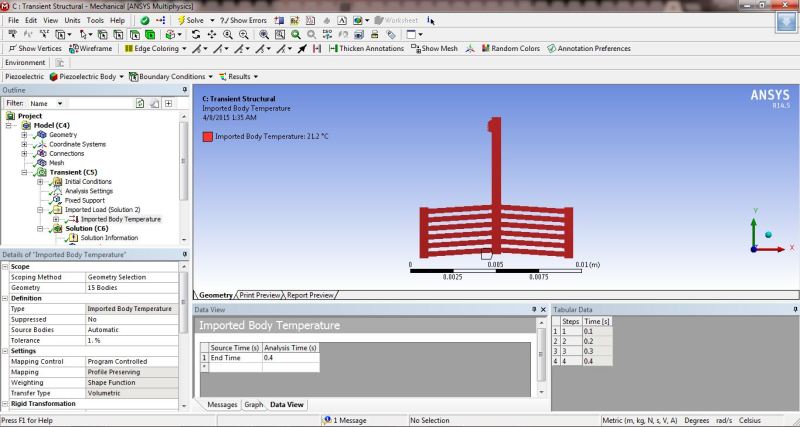Select the body selection filter green cube
This screenshot has height=427, width=800.
coord(150,34)
